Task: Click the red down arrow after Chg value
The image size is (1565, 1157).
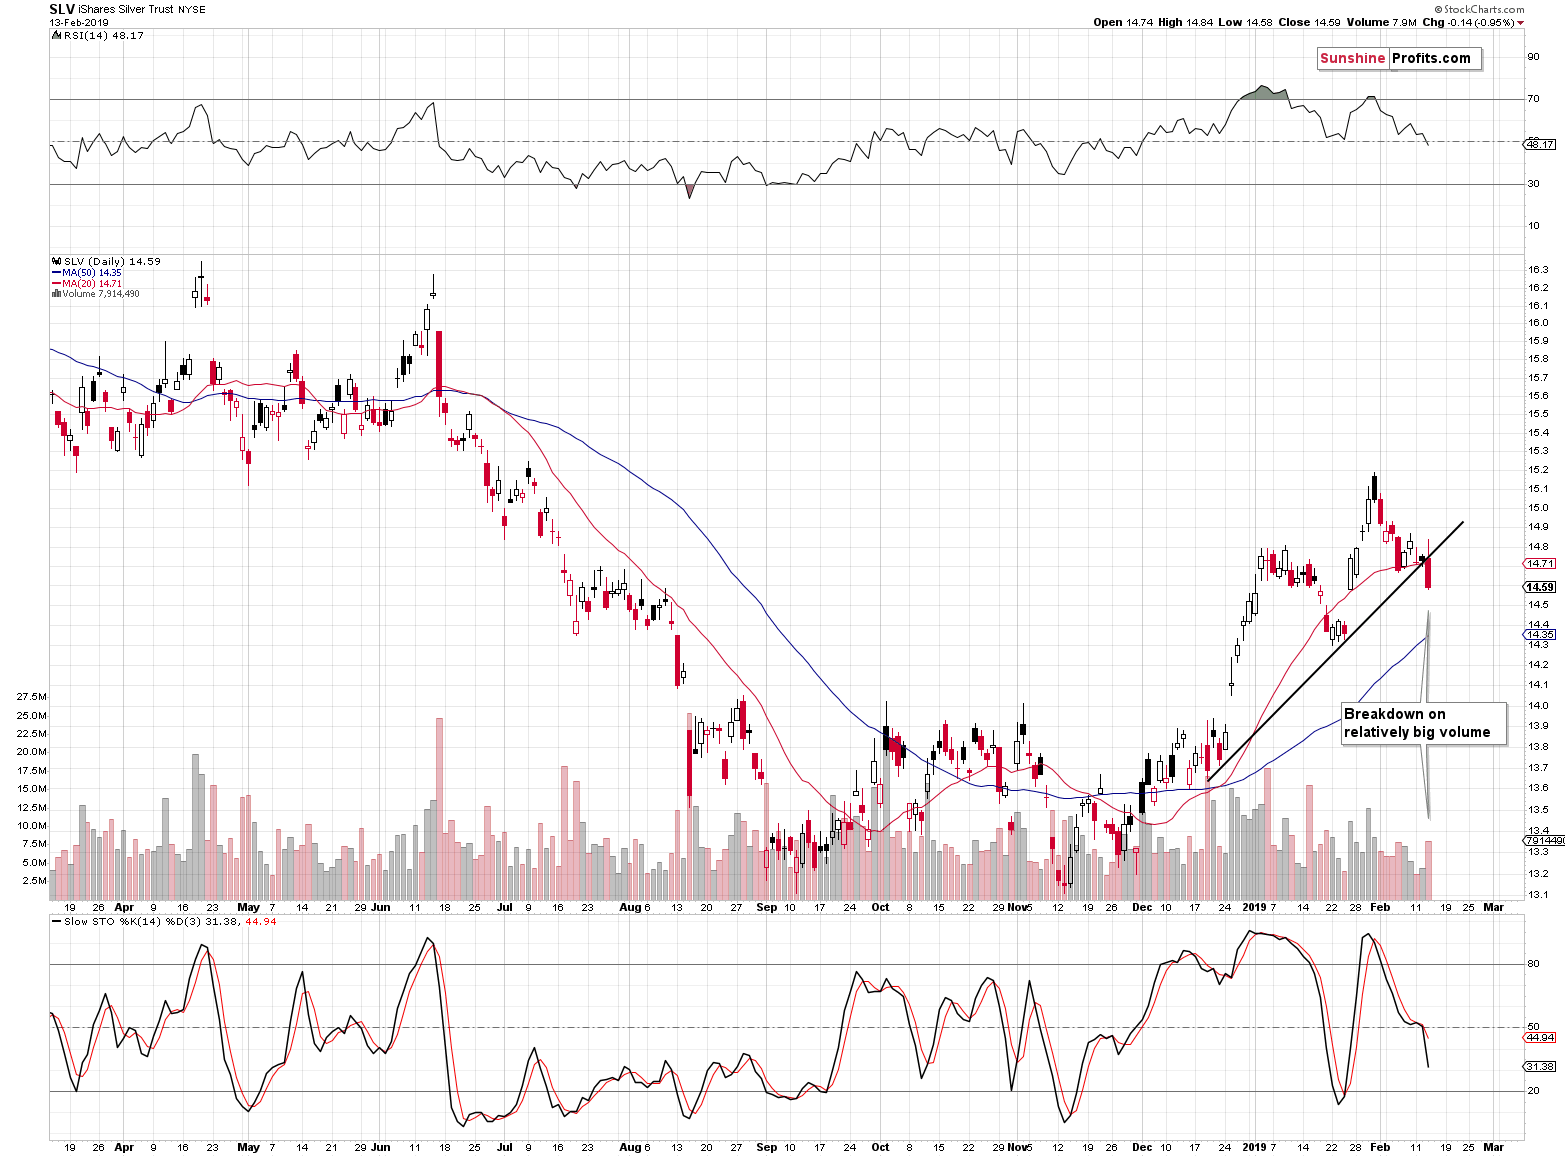Action: (x=1521, y=23)
